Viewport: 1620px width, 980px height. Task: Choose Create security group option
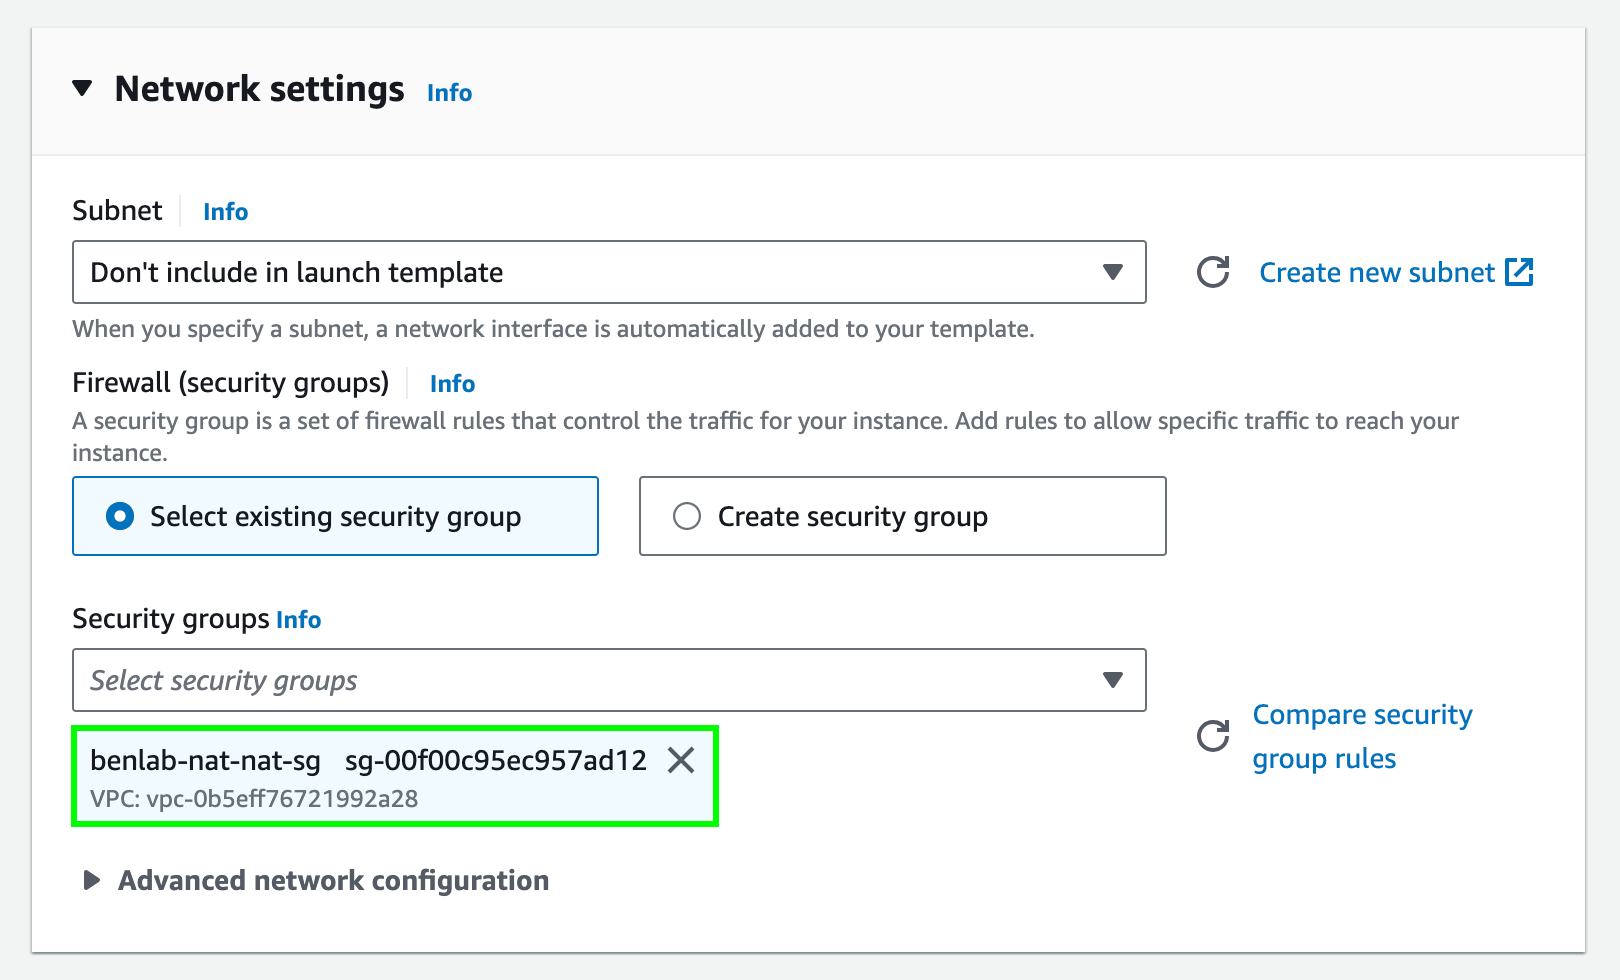tap(902, 516)
